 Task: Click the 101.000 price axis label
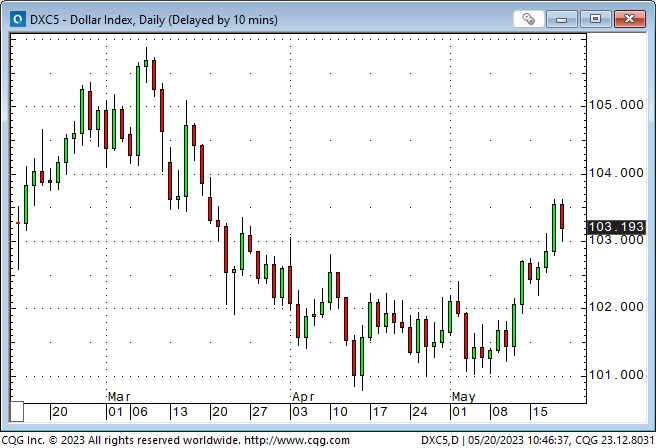coord(616,374)
